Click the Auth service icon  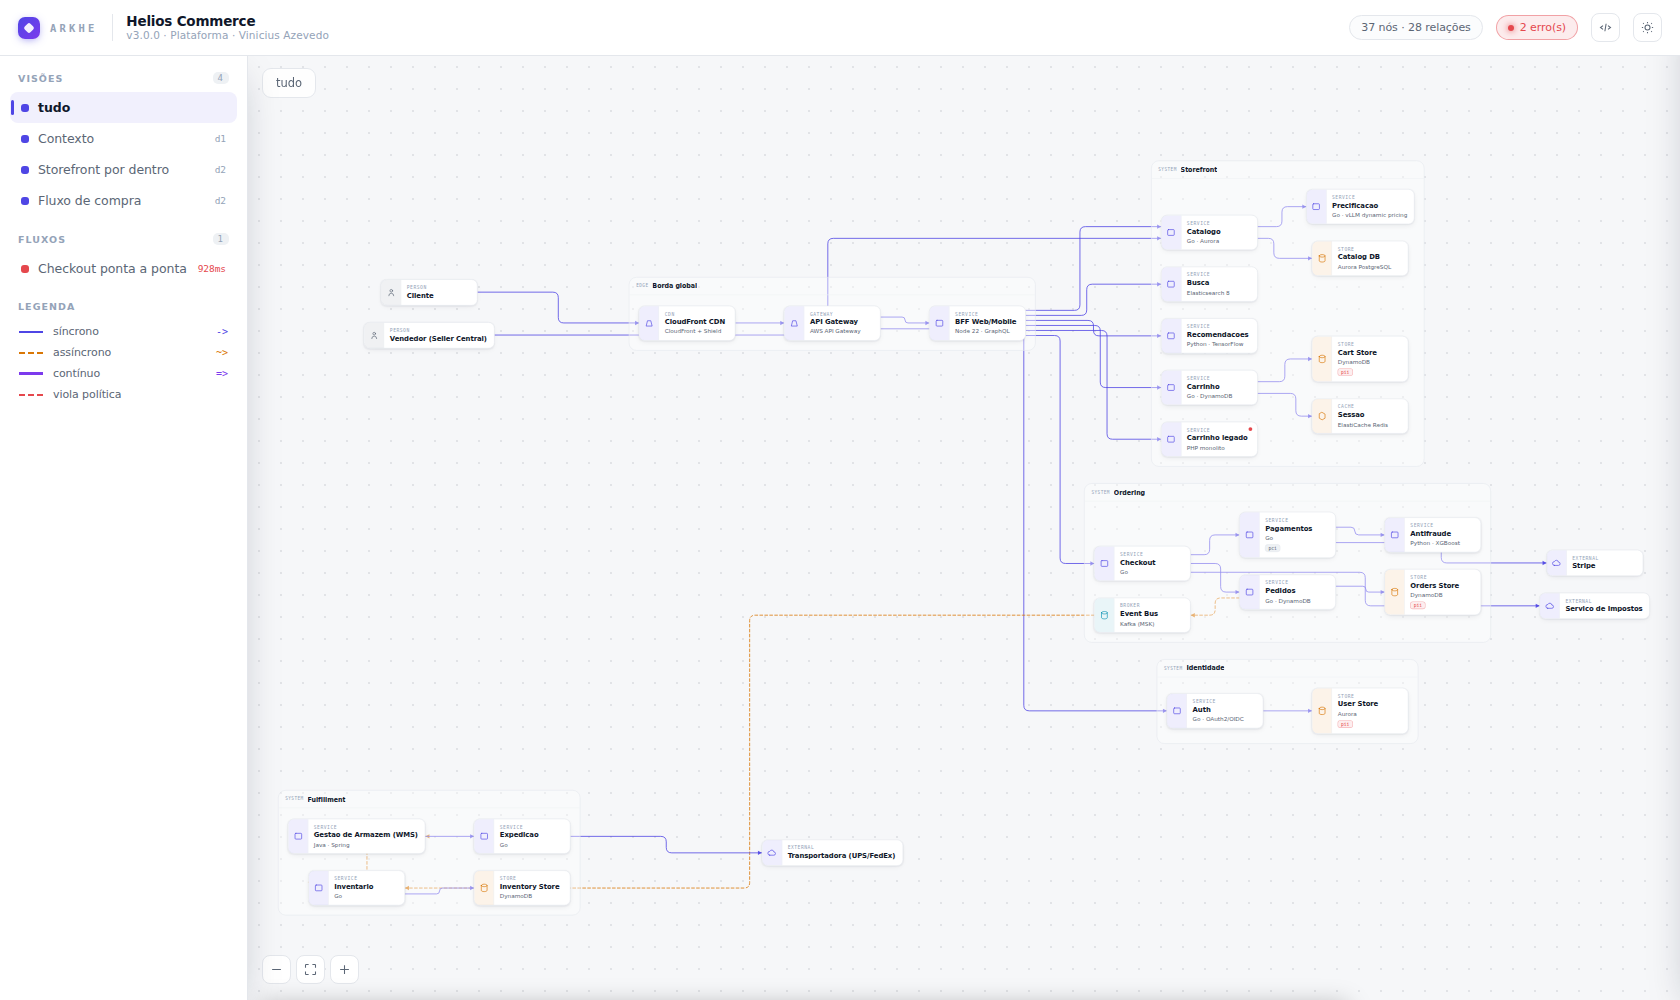pos(1177,711)
